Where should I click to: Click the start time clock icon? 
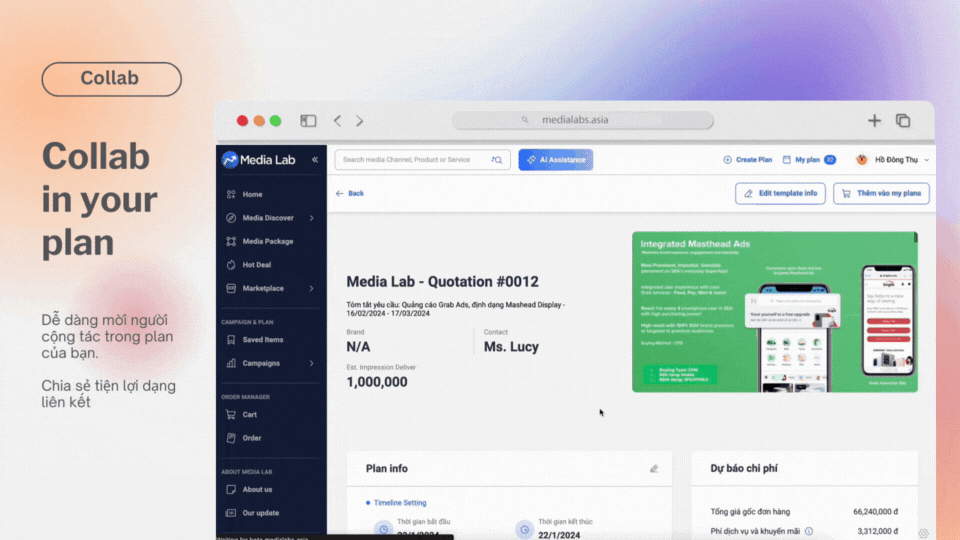coord(384,528)
